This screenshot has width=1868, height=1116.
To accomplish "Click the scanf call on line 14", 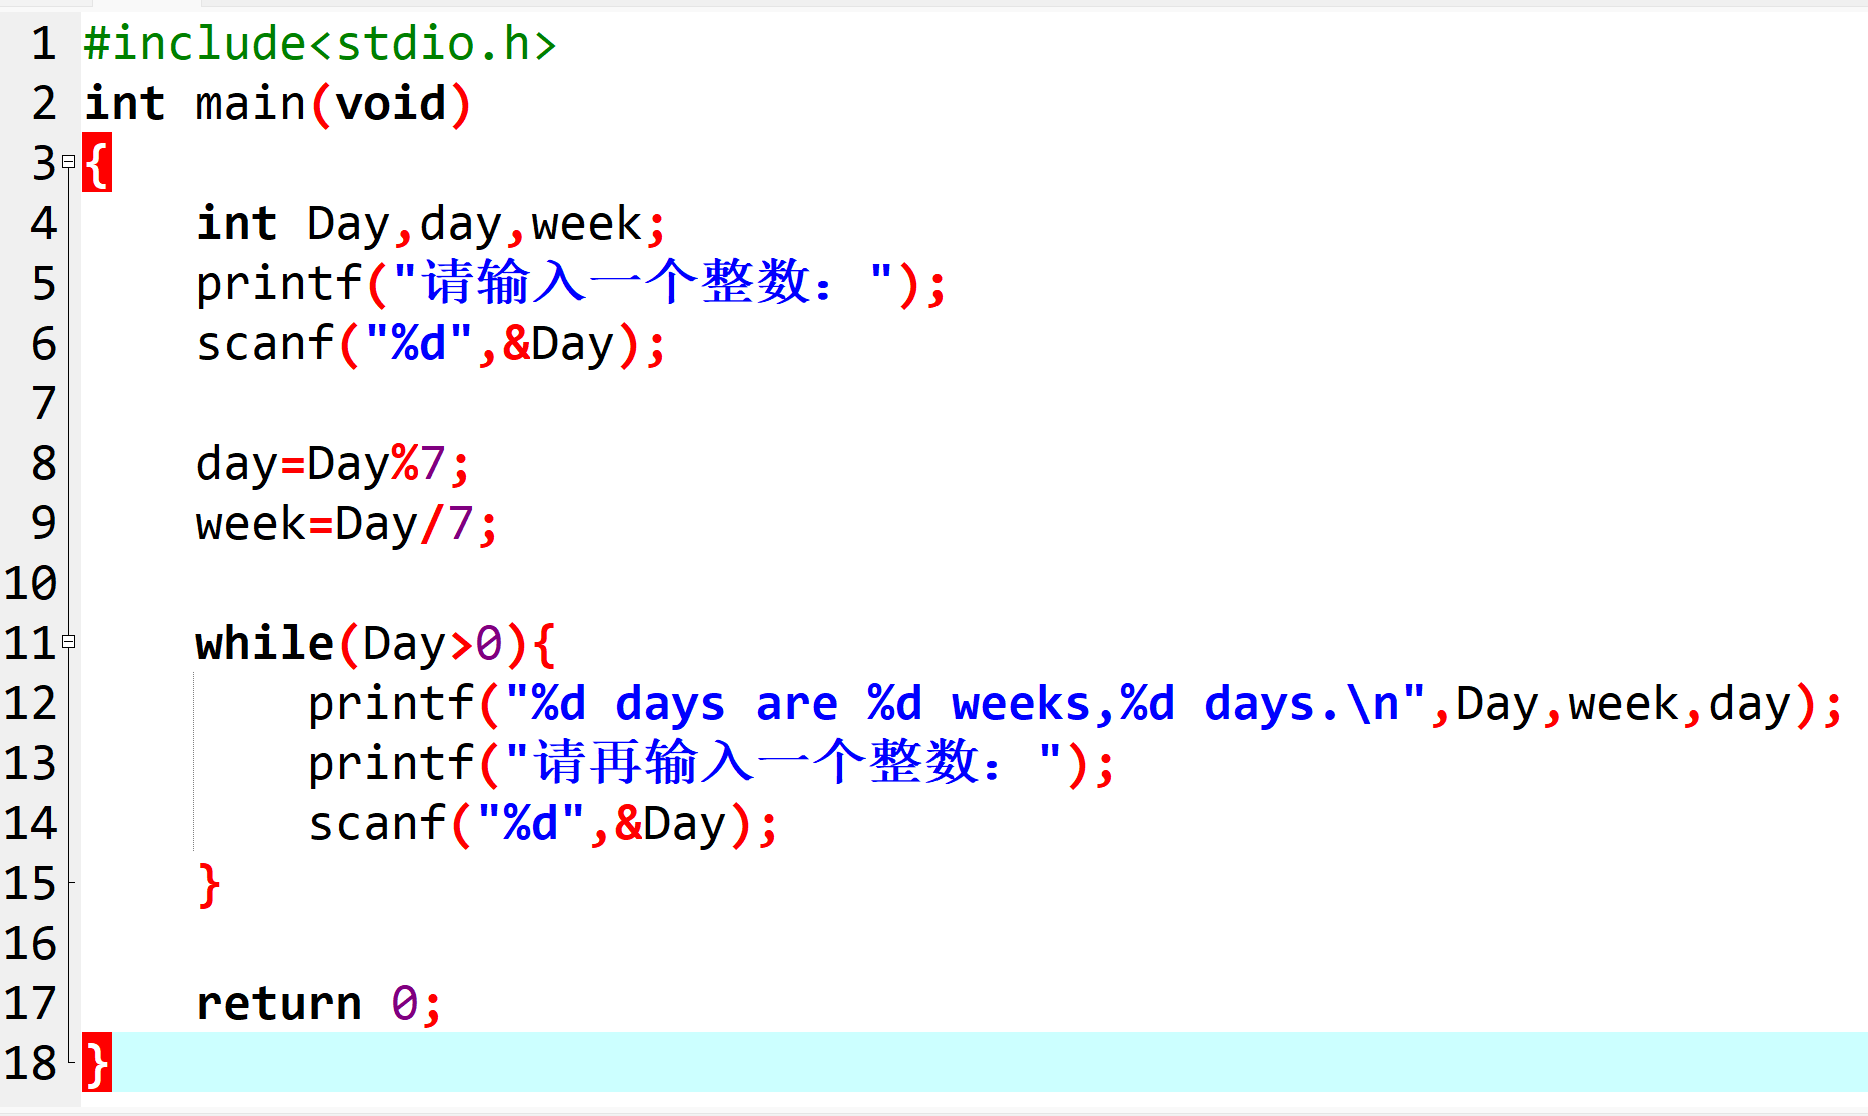I will click(543, 825).
